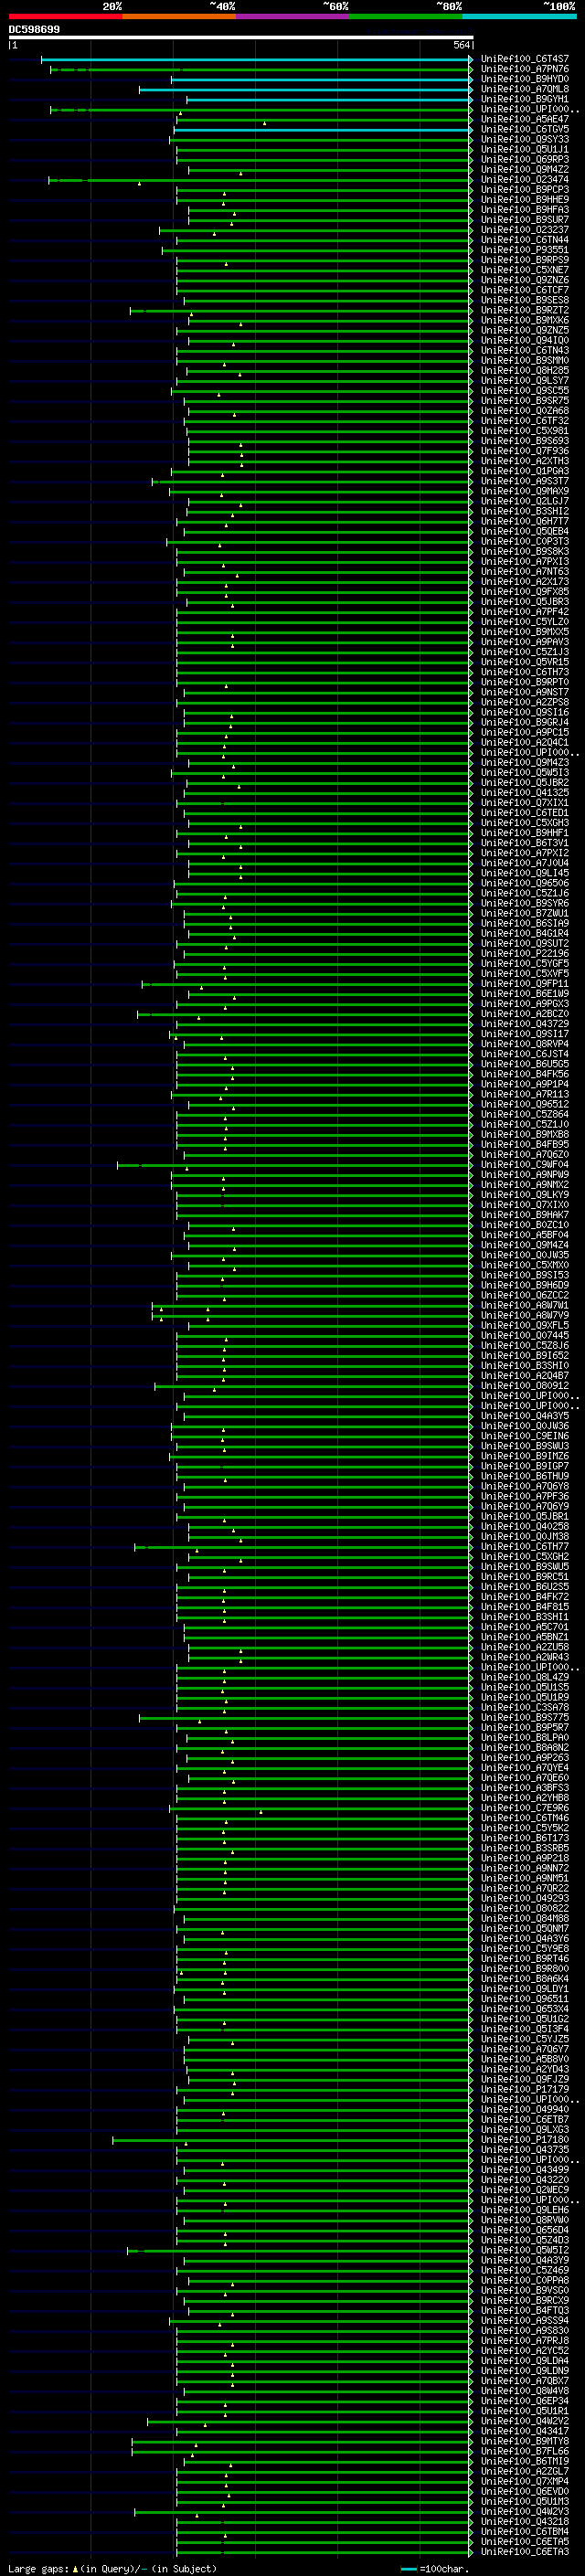Select the UniRef100_B9MTY8 label
Screen dimensions: 585x2576
click(525, 2441)
